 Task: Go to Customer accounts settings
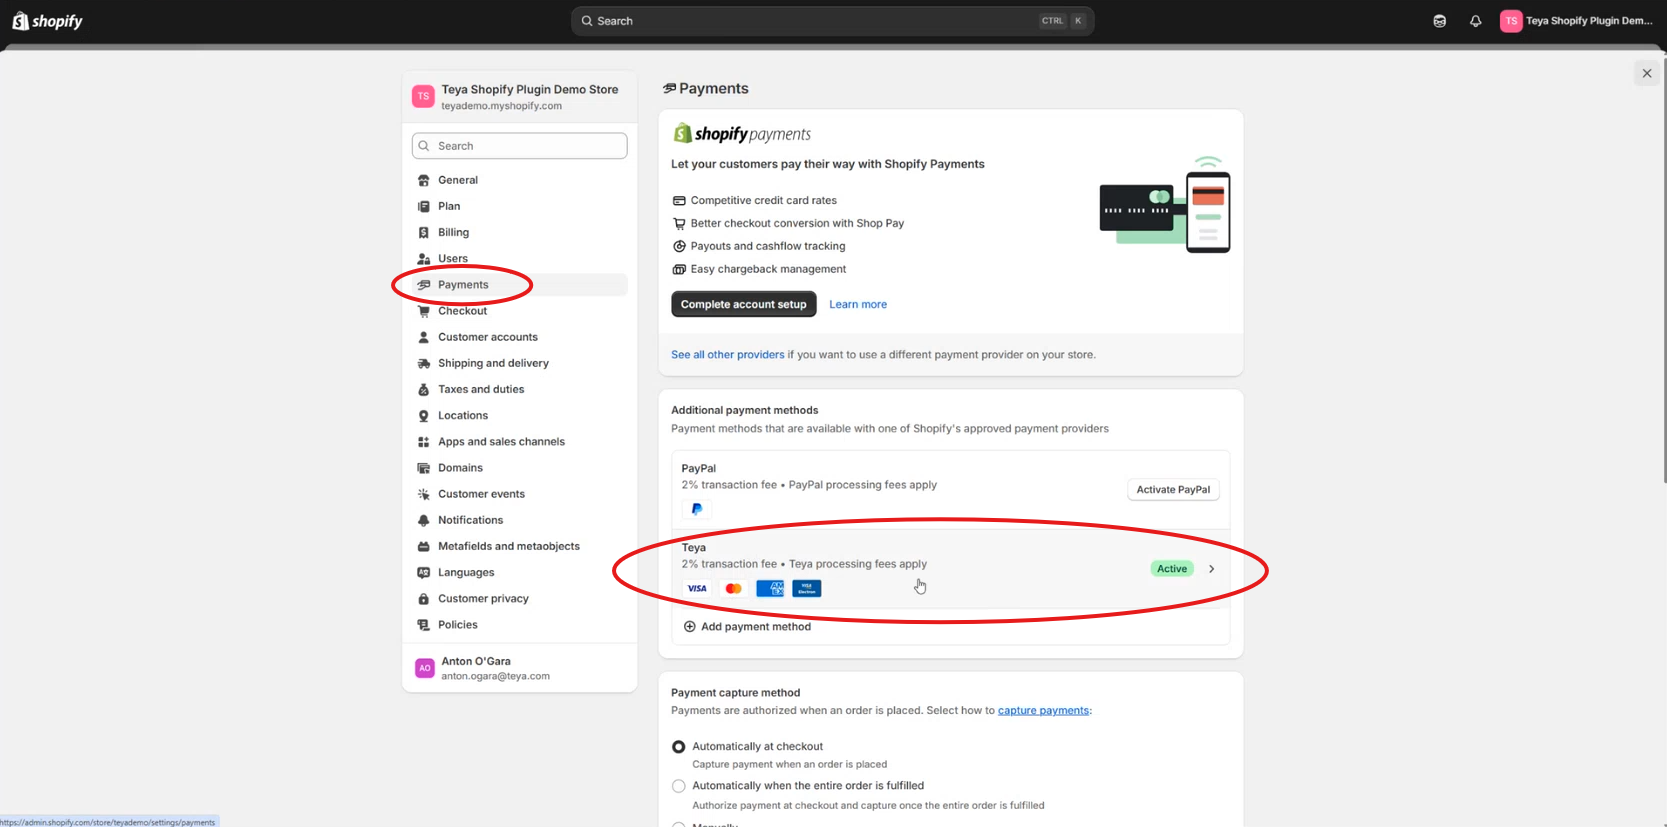coord(520,337)
